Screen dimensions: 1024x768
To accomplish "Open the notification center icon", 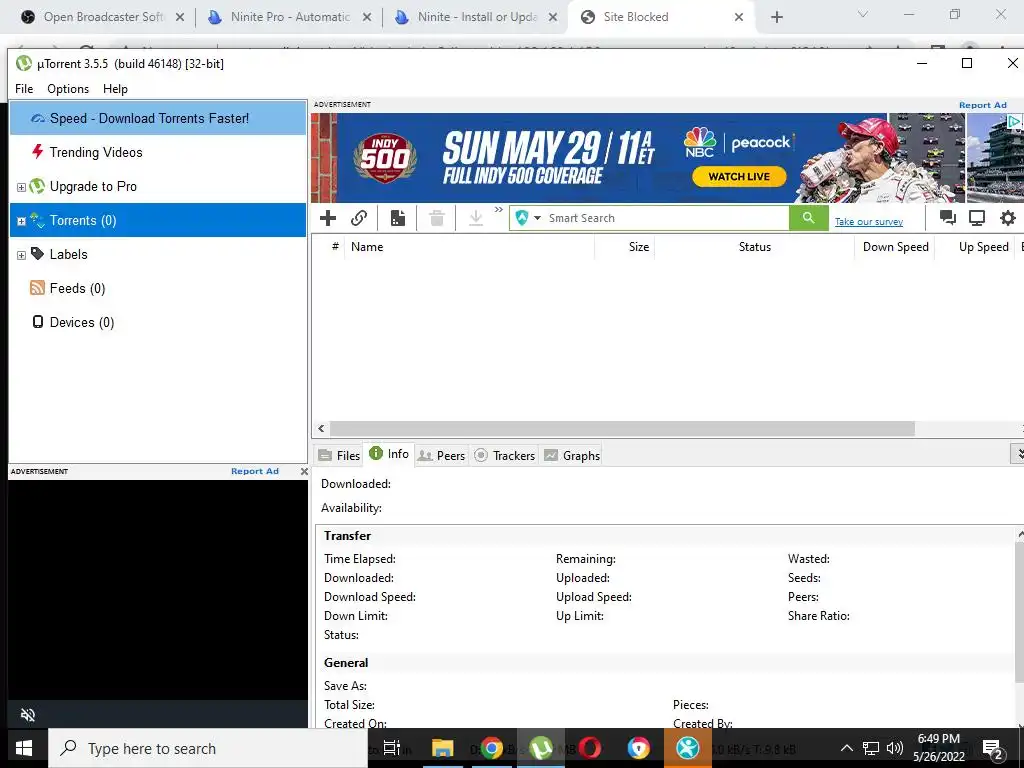I will click(992, 748).
